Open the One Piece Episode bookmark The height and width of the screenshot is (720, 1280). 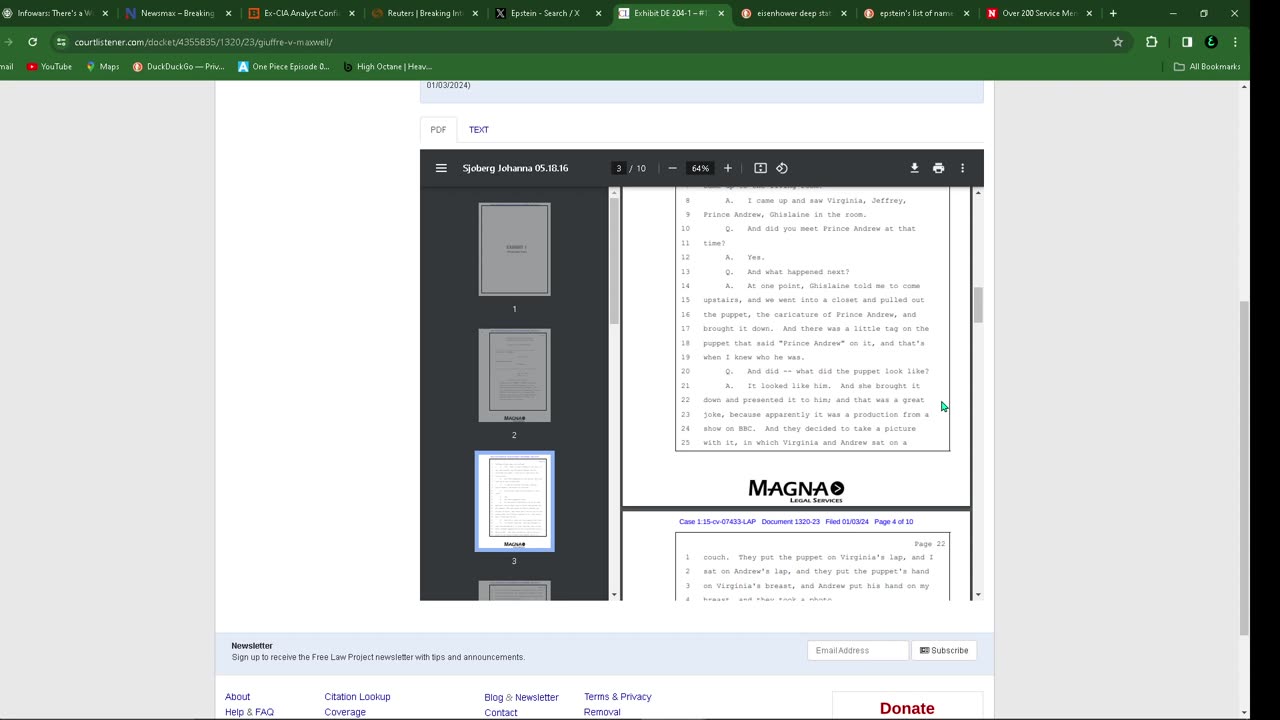283,67
